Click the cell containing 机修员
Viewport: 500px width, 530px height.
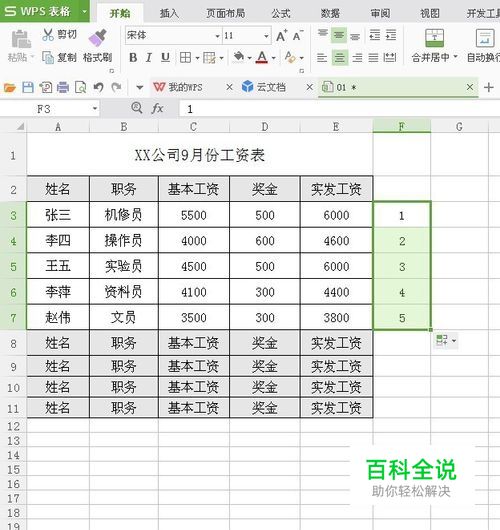point(123,215)
